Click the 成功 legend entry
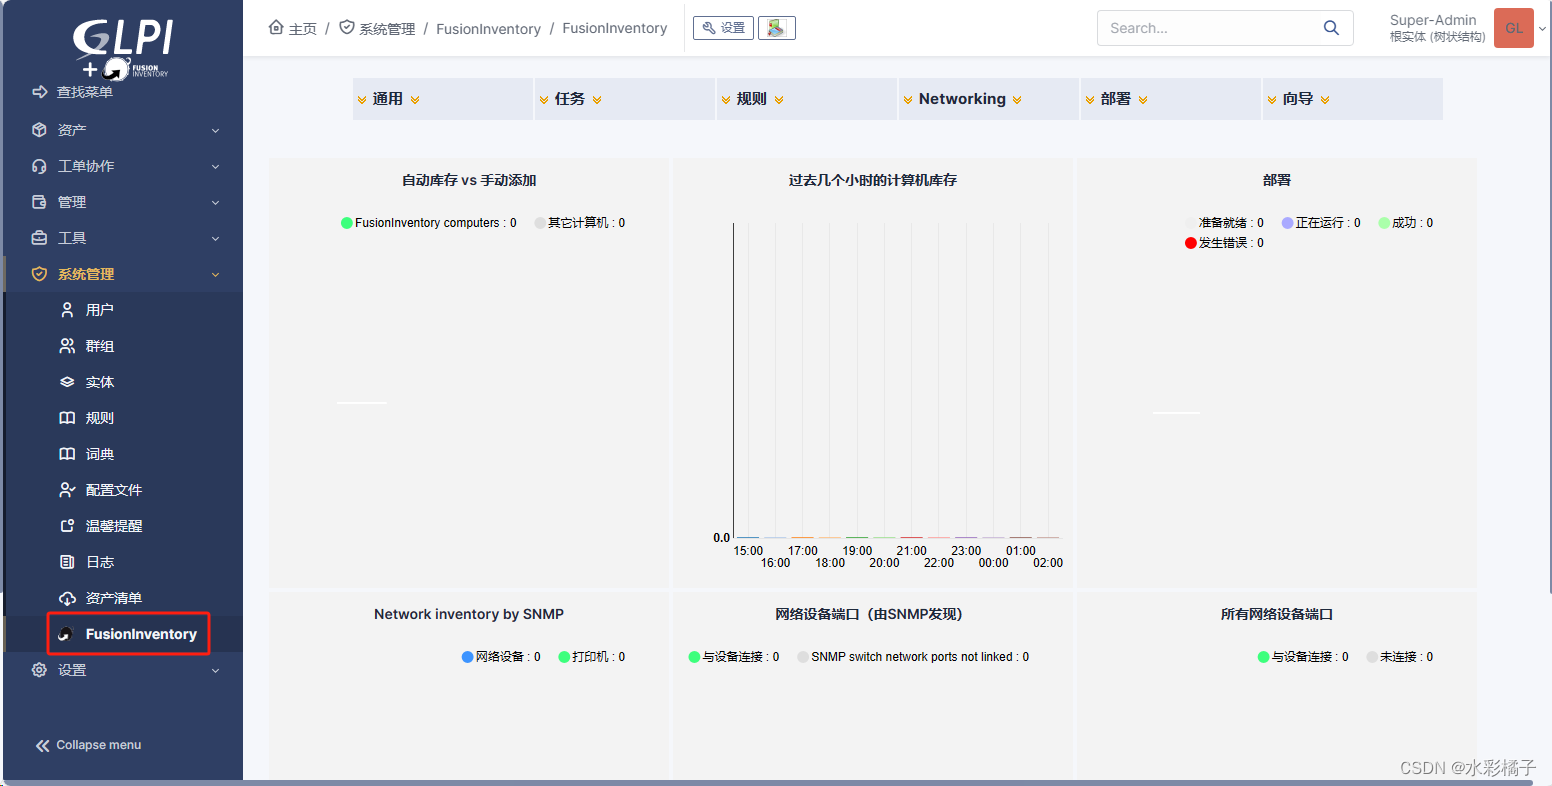The width and height of the screenshot is (1552, 786). [1406, 223]
